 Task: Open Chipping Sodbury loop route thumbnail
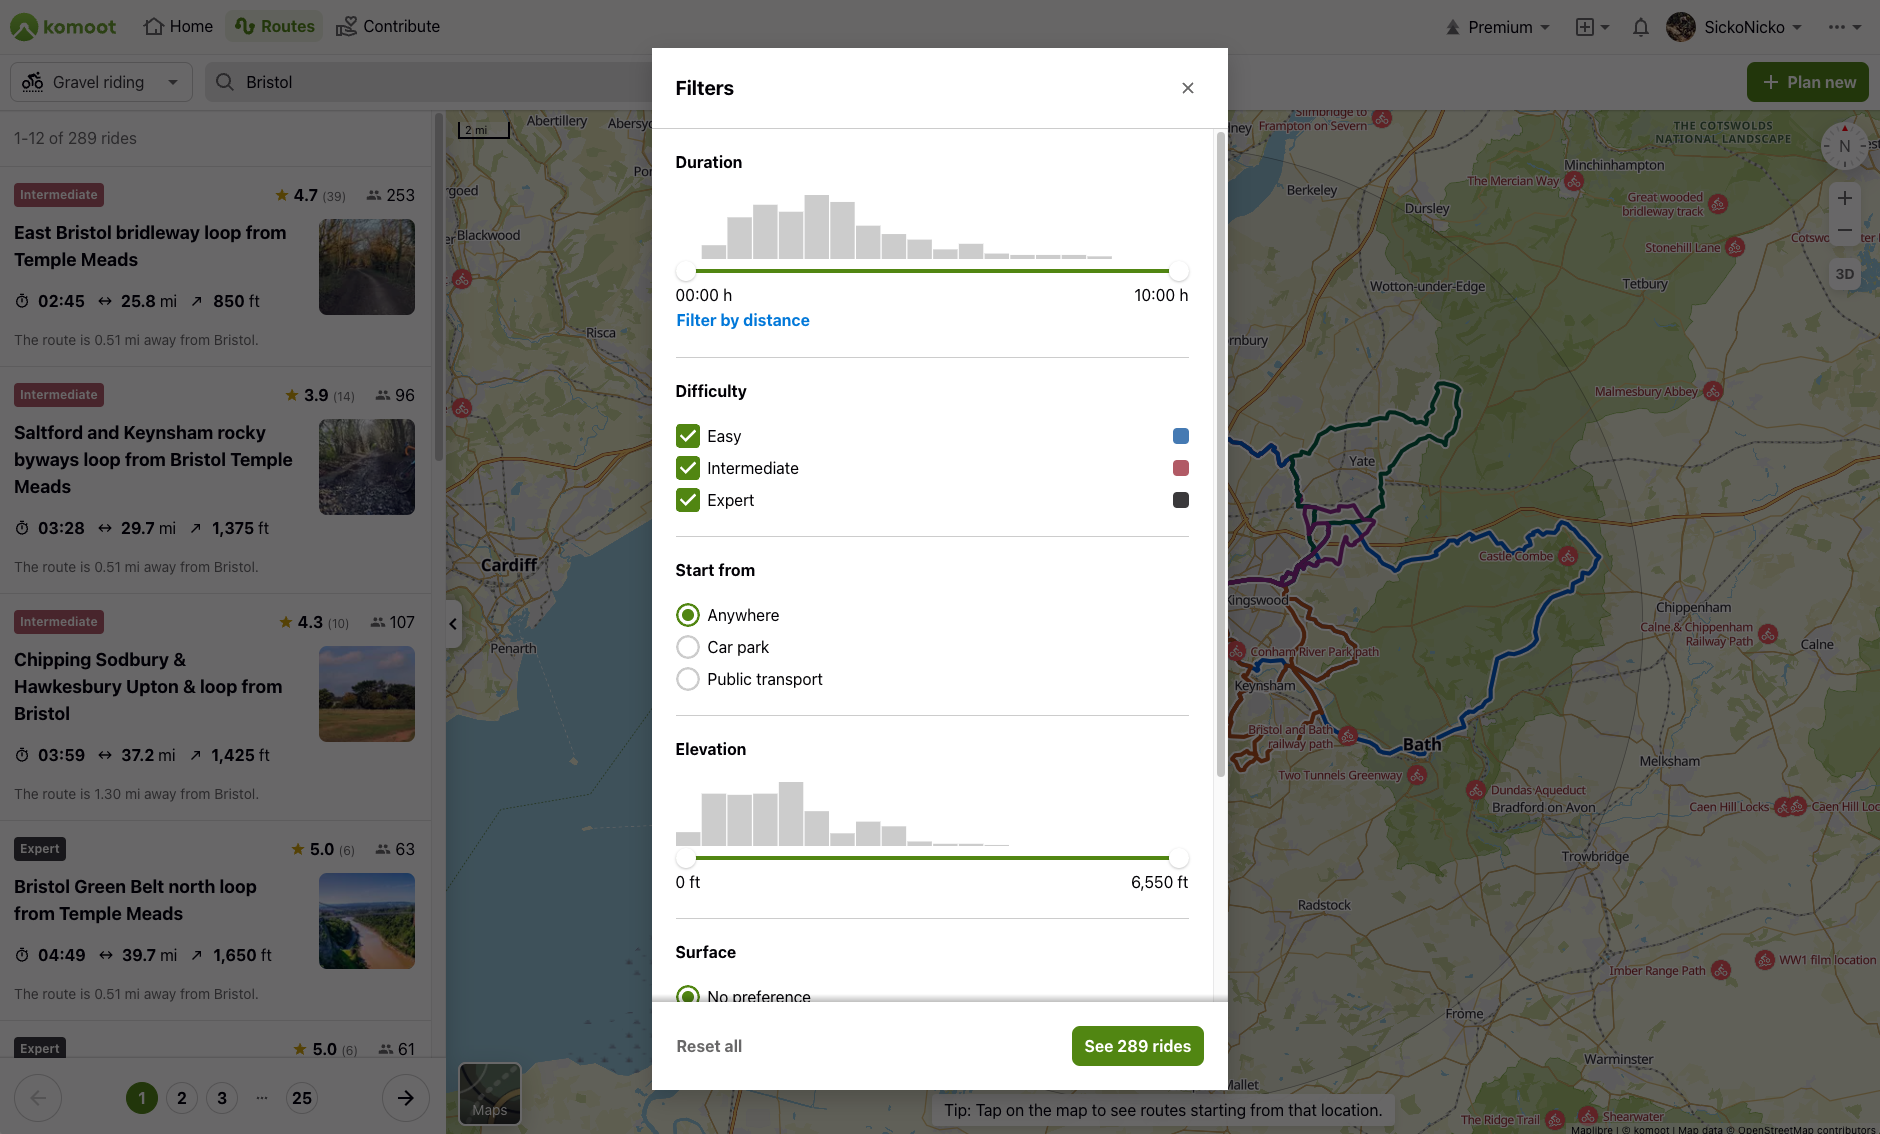(x=367, y=694)
